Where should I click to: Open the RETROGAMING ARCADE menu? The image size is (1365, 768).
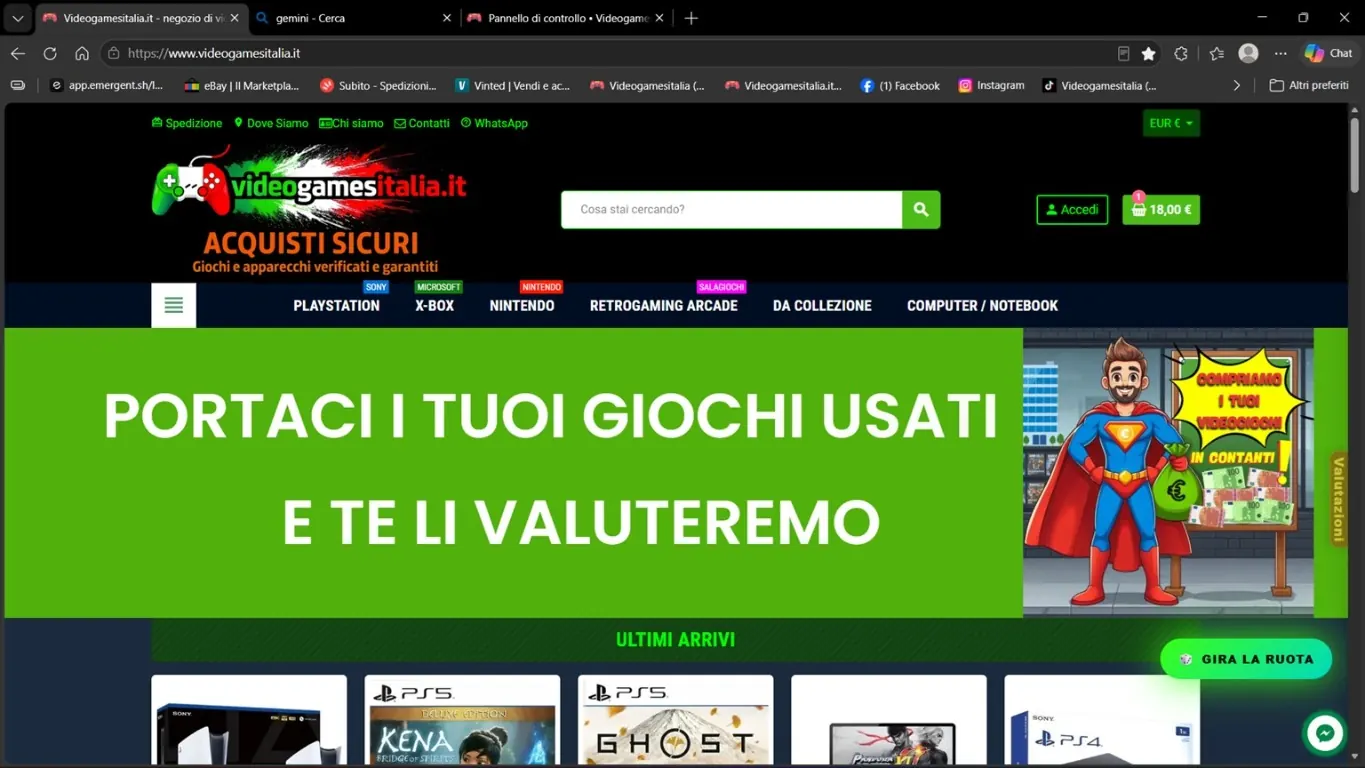pyautogui.click(x=664, y=306)
